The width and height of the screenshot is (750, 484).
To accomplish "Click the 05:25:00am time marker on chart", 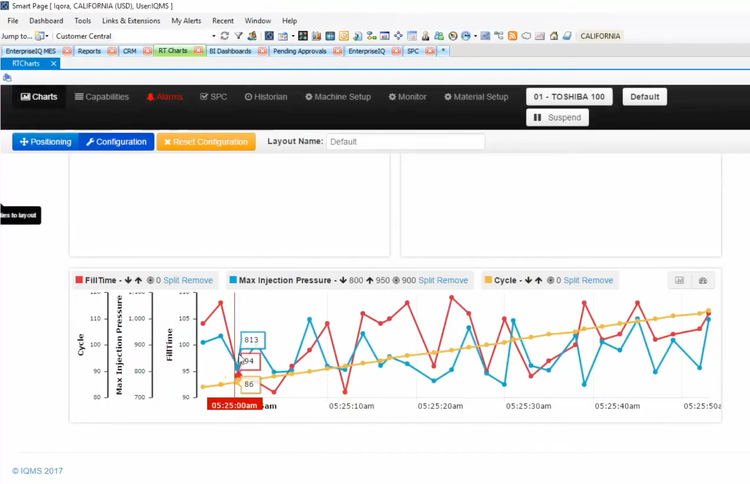I will point(234,405).
